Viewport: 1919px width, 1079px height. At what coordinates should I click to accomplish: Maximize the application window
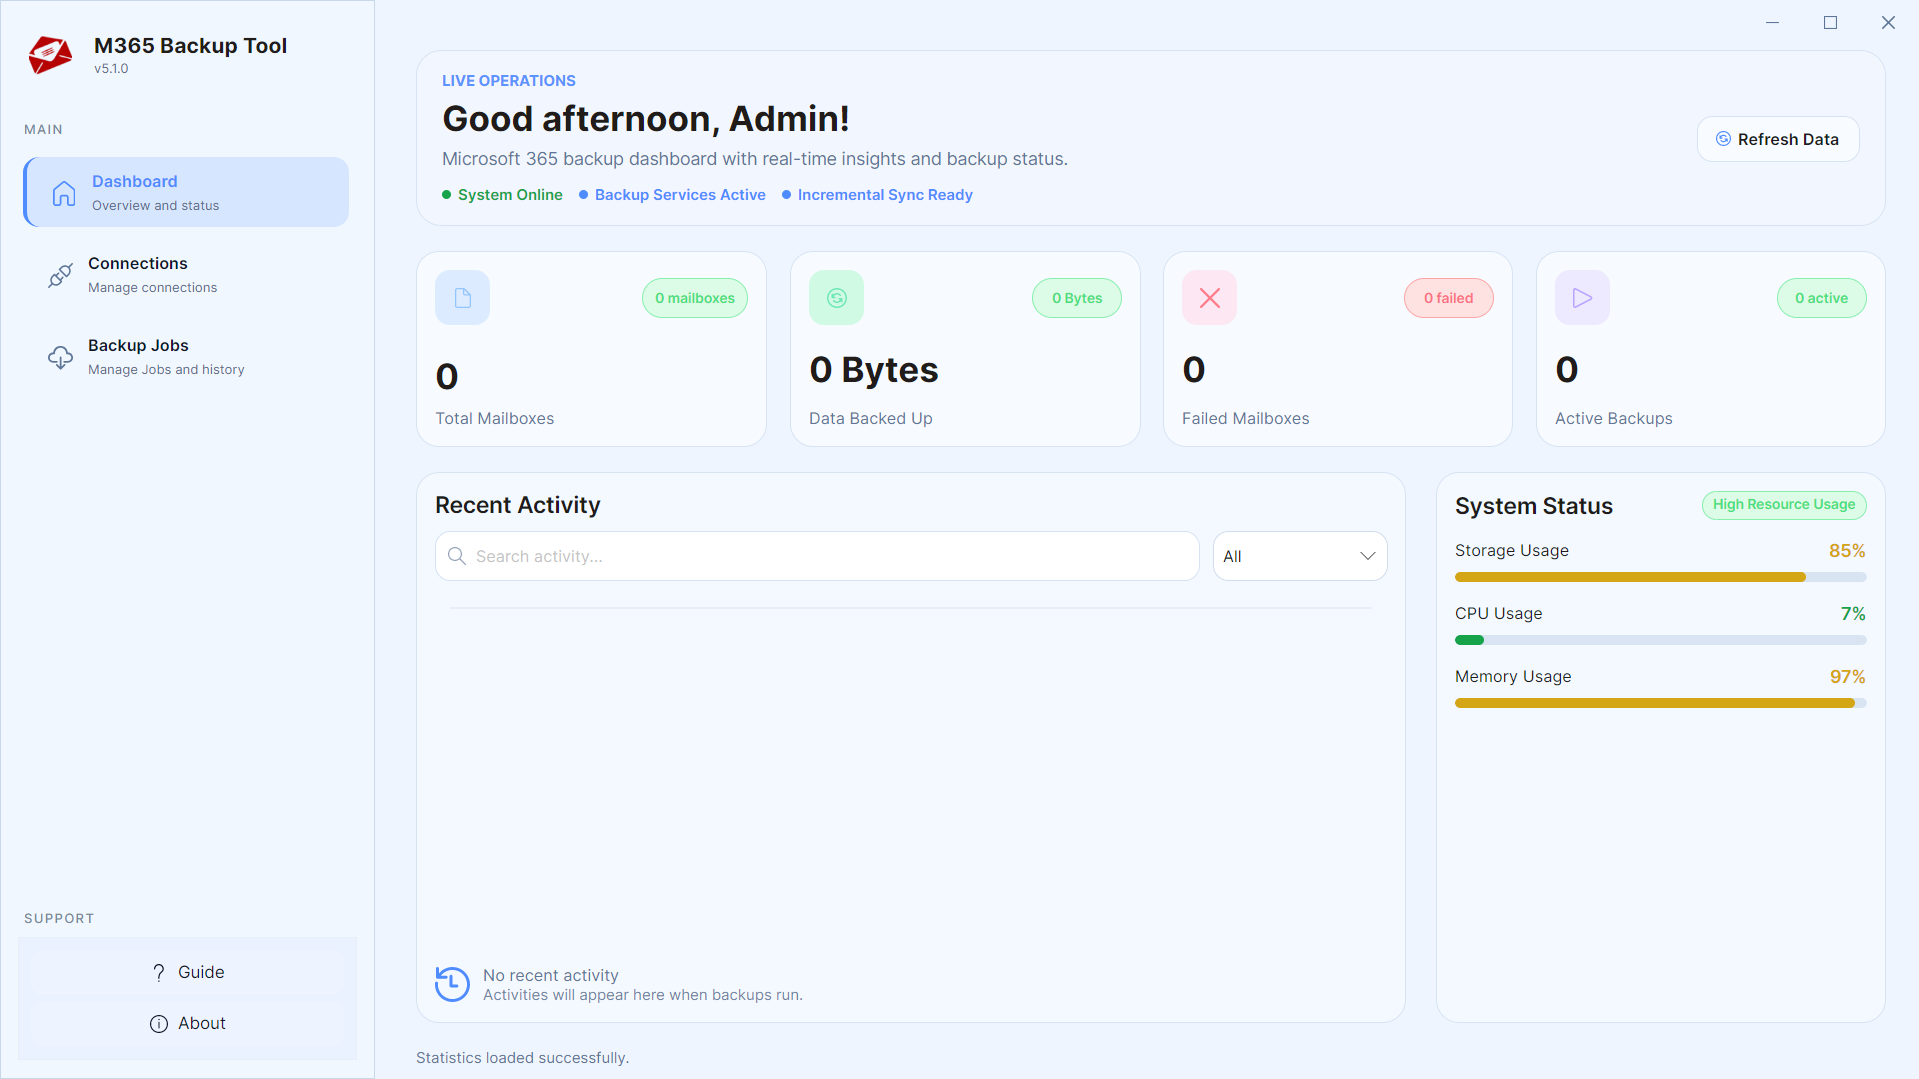1830,22
